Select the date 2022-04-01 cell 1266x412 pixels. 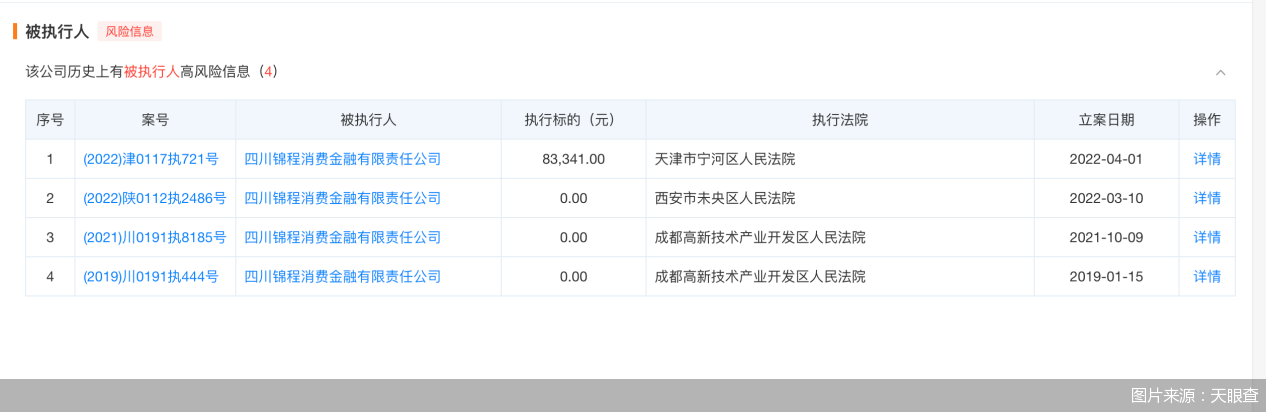pos(1106,159)
